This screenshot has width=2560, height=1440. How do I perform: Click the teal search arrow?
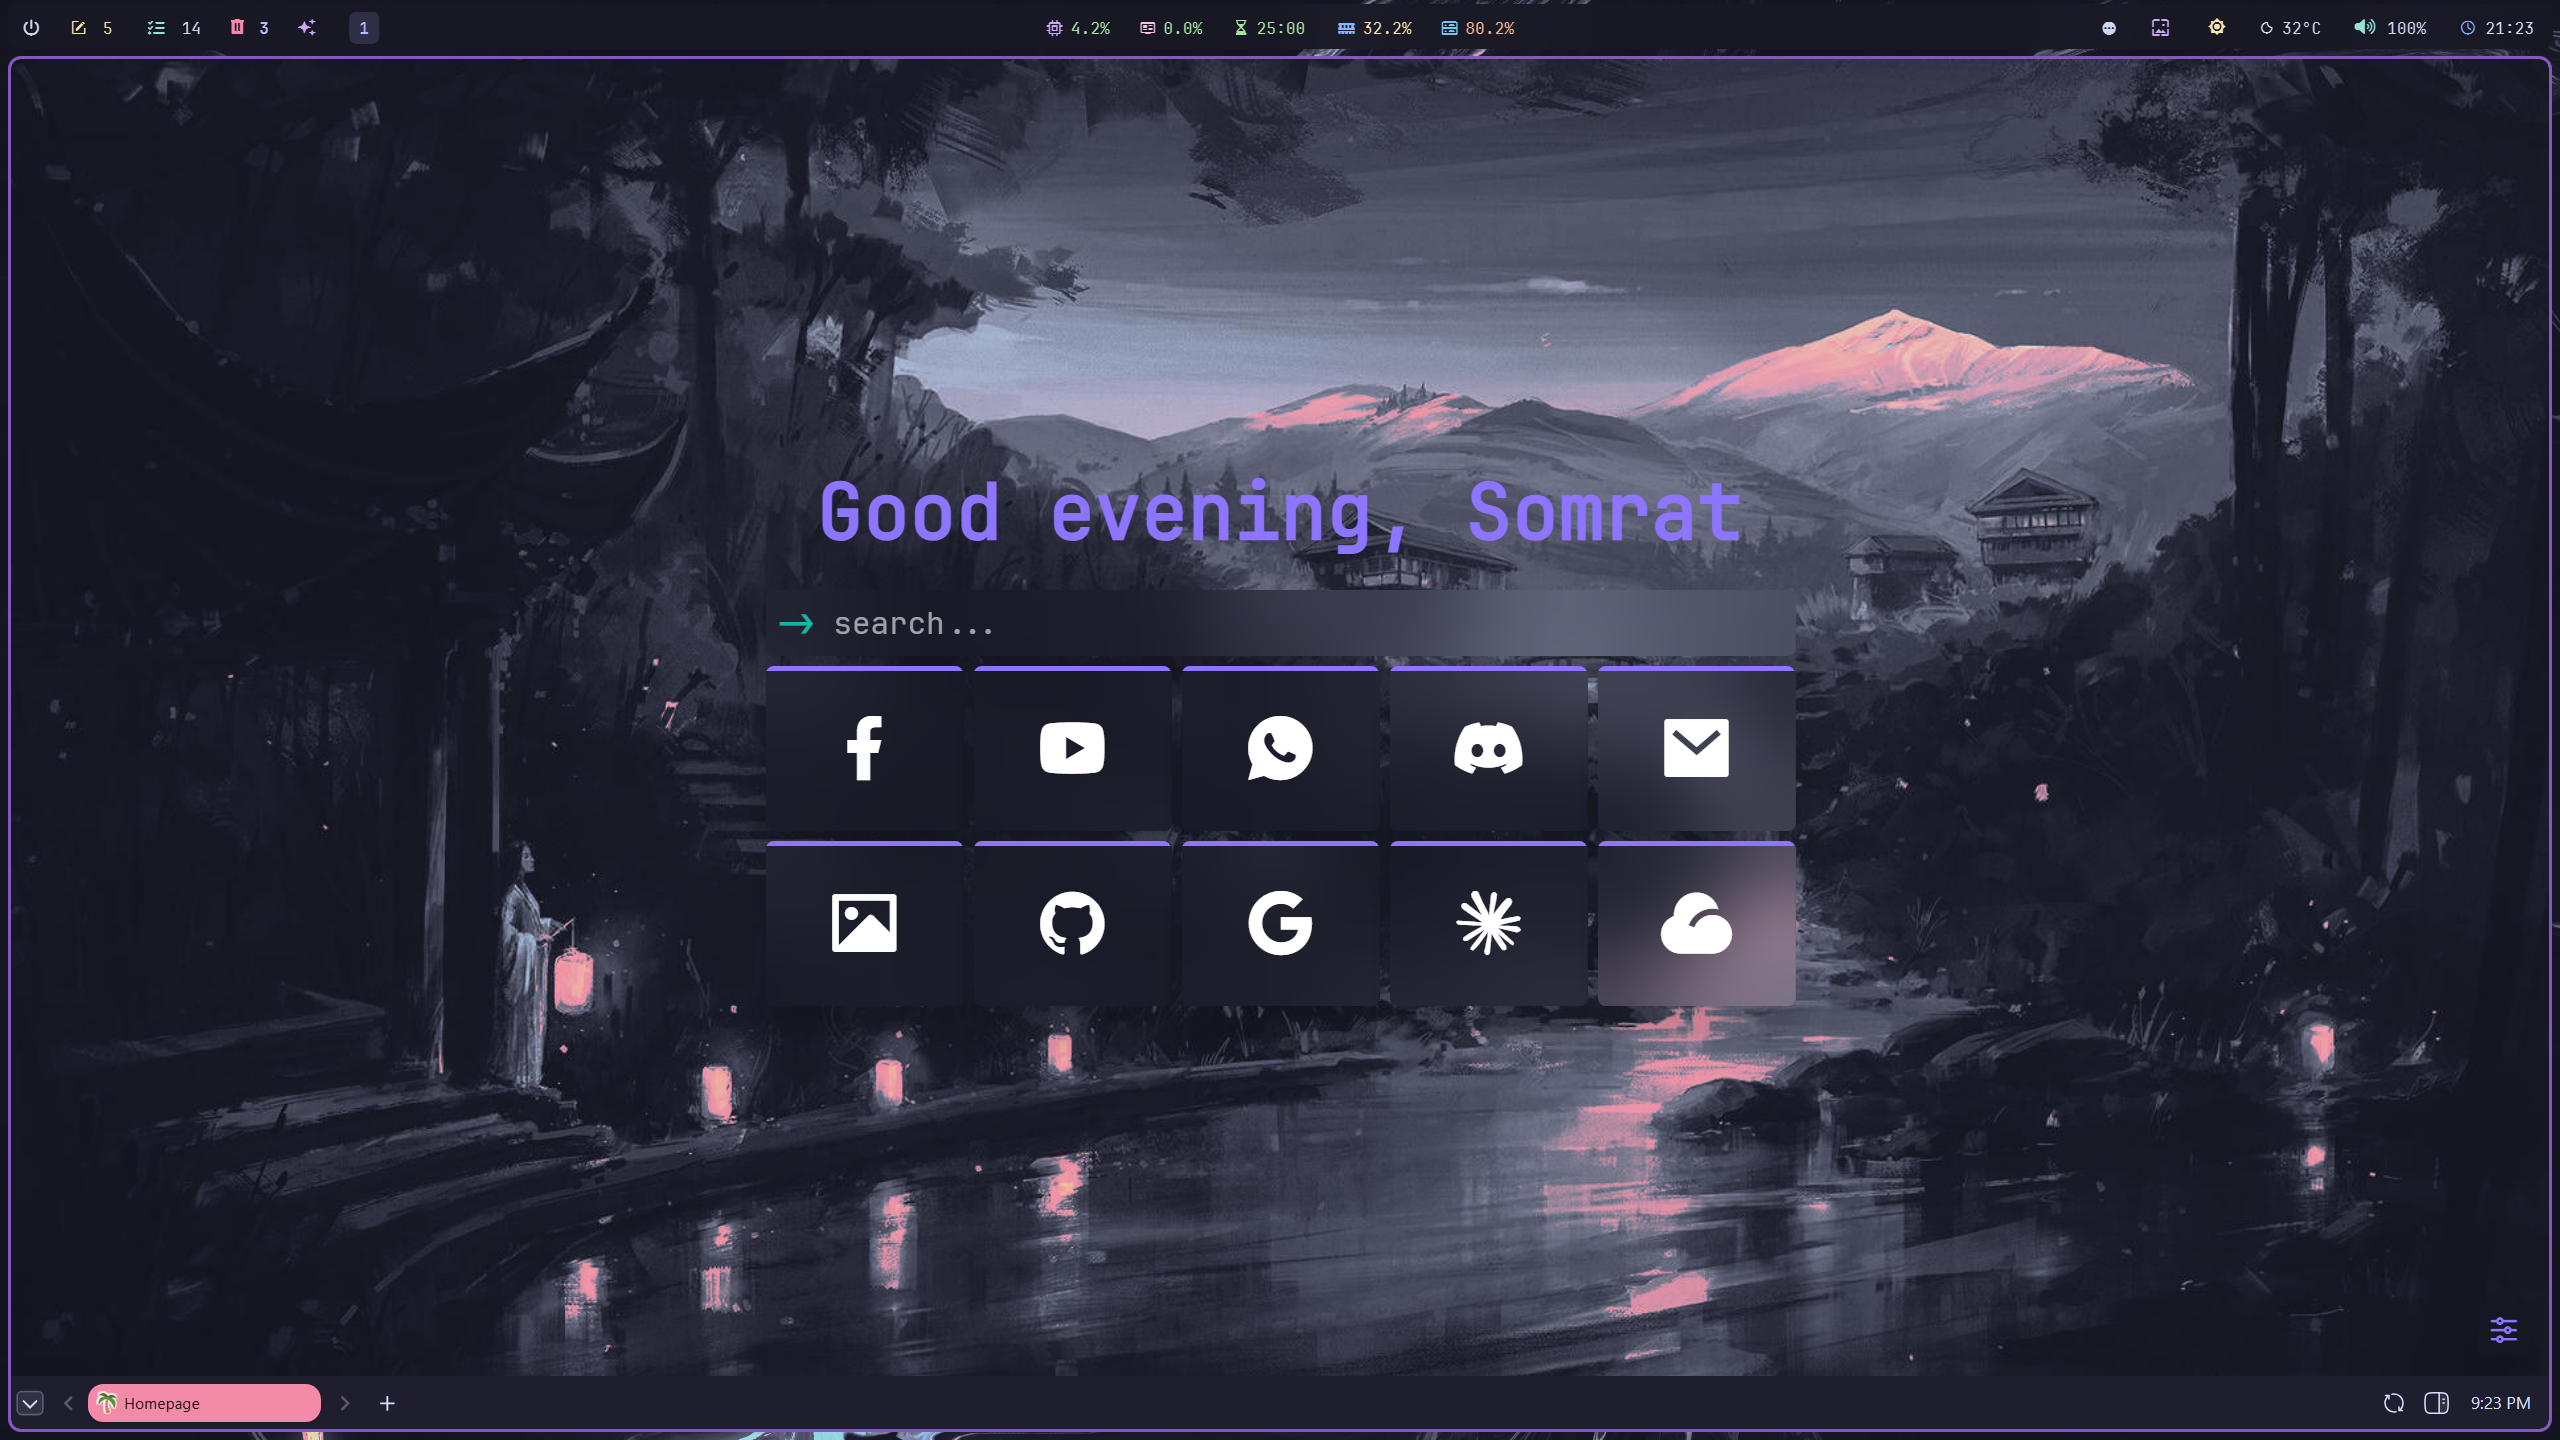click(796, 624)
